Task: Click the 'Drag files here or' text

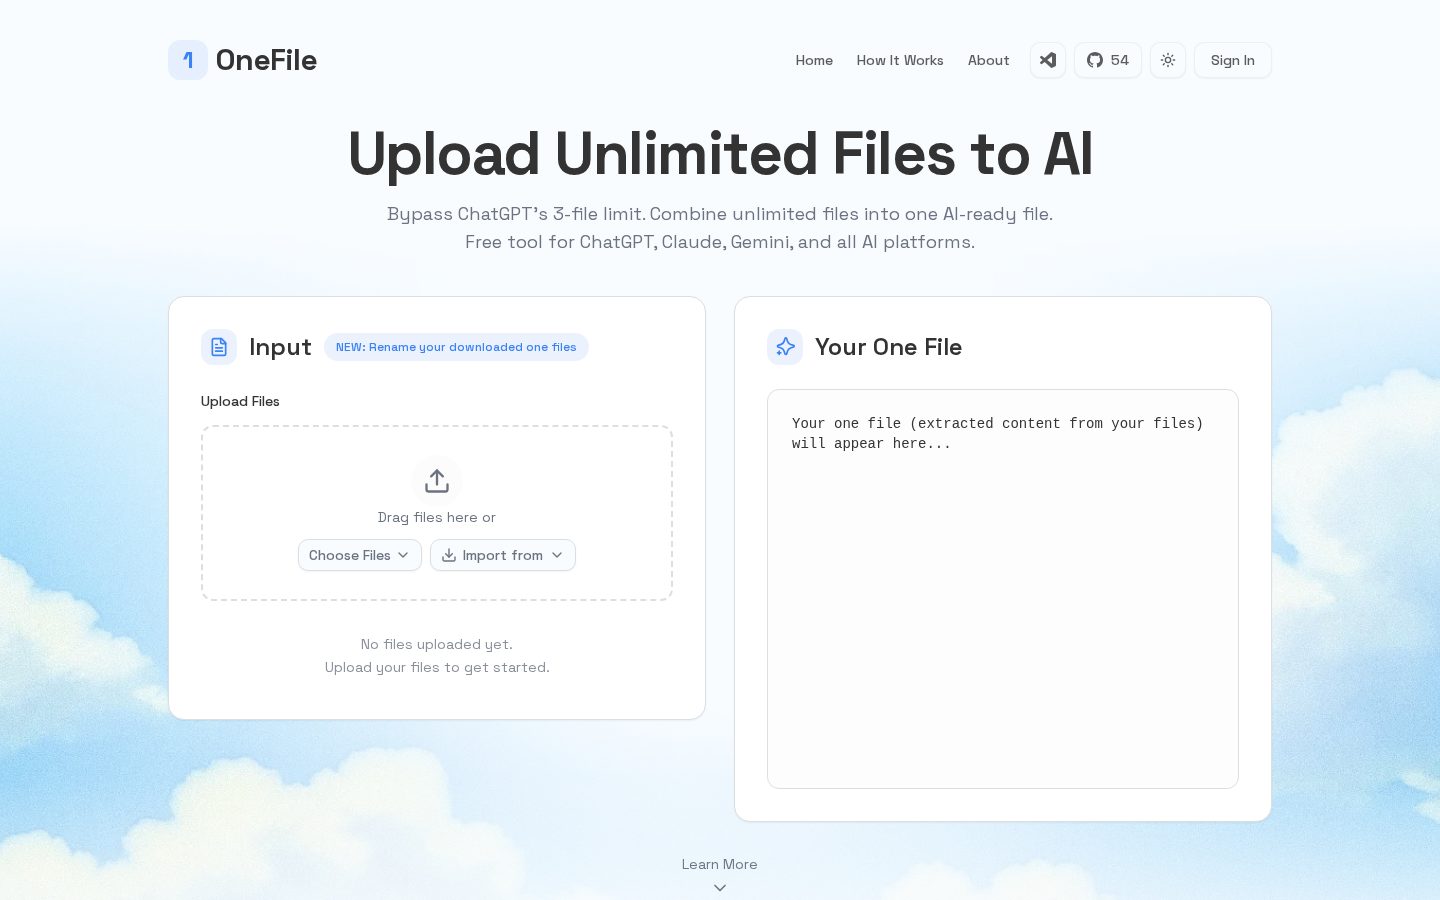Action: (x=437, y=517)
